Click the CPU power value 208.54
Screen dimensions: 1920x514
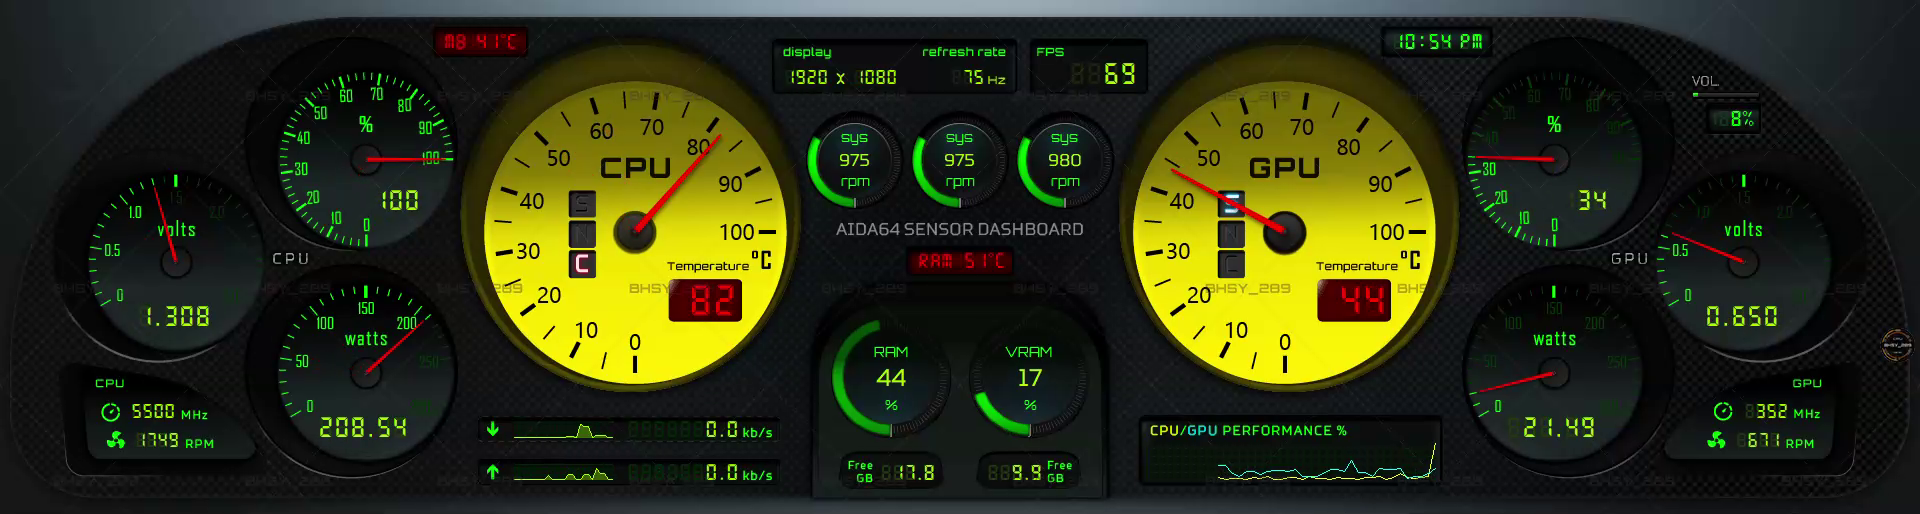click(x=362, y=428)
